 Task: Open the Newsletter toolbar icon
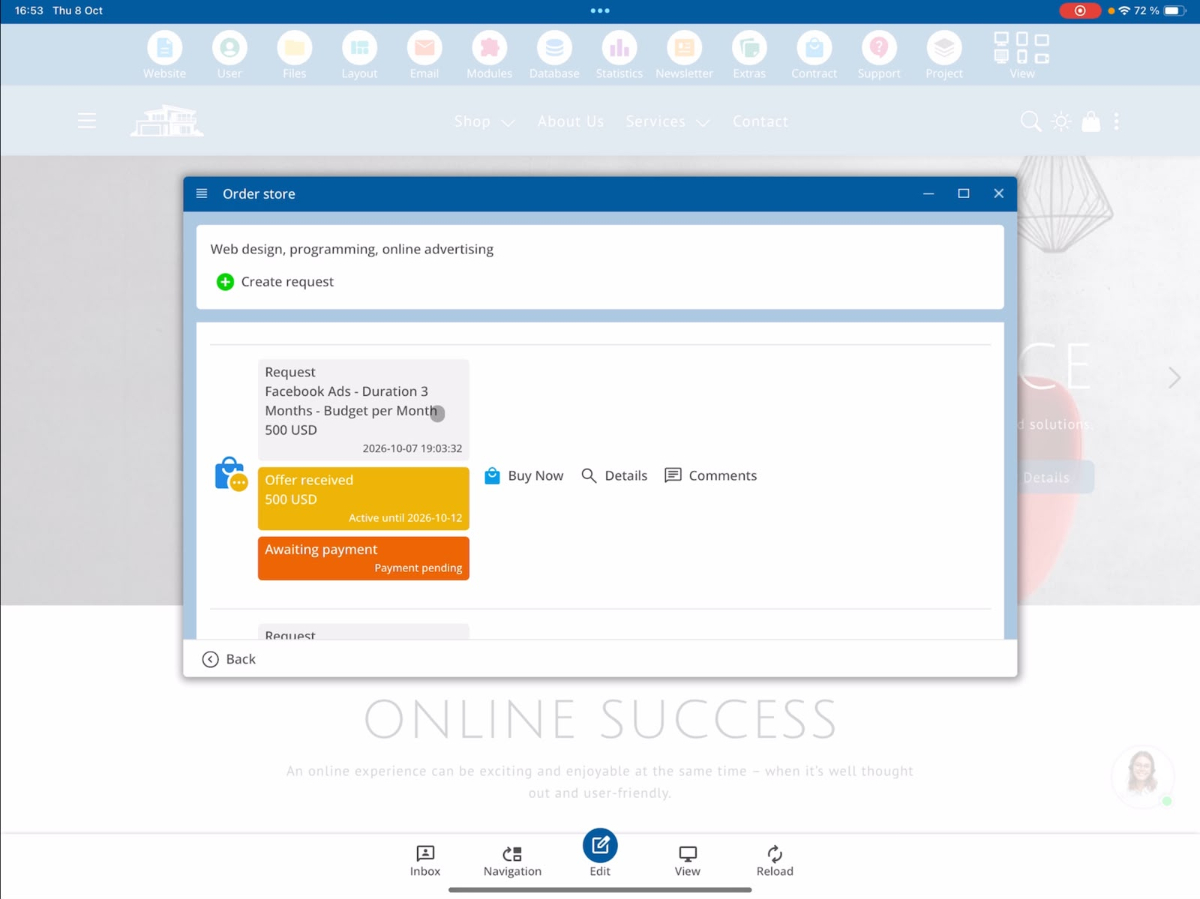(684, 48)
